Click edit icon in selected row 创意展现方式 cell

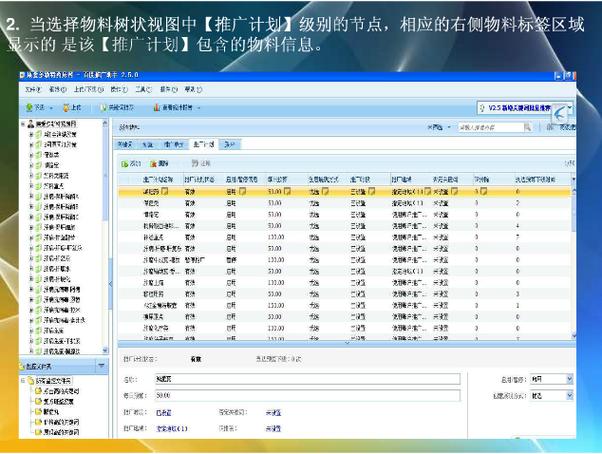pos(325,191)
